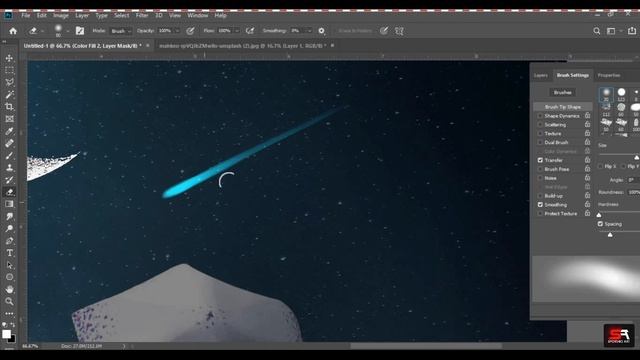
Task: Select the Ellipse shape tool
Action: 9,277
